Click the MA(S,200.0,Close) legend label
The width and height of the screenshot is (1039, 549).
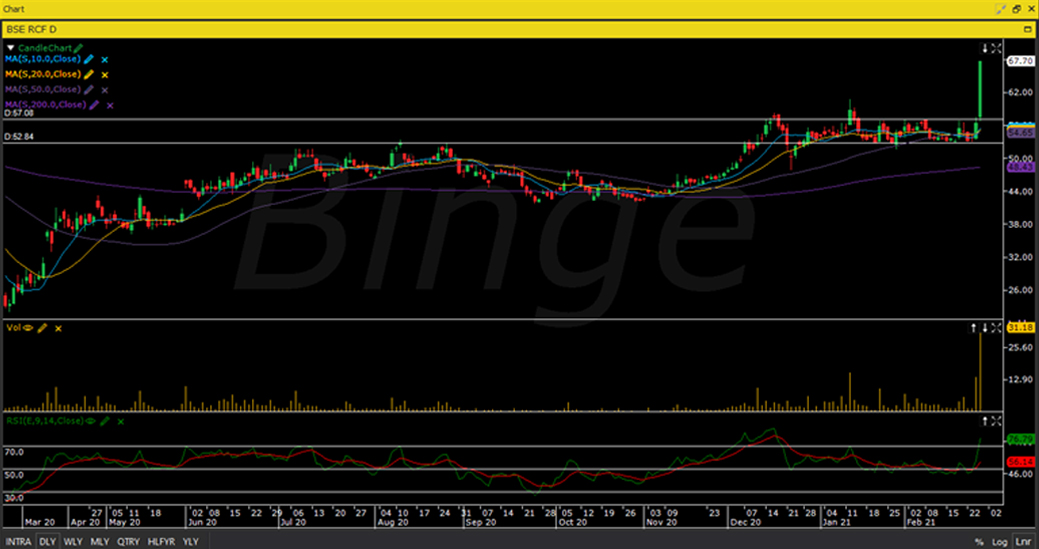click(x=46, y=105)
